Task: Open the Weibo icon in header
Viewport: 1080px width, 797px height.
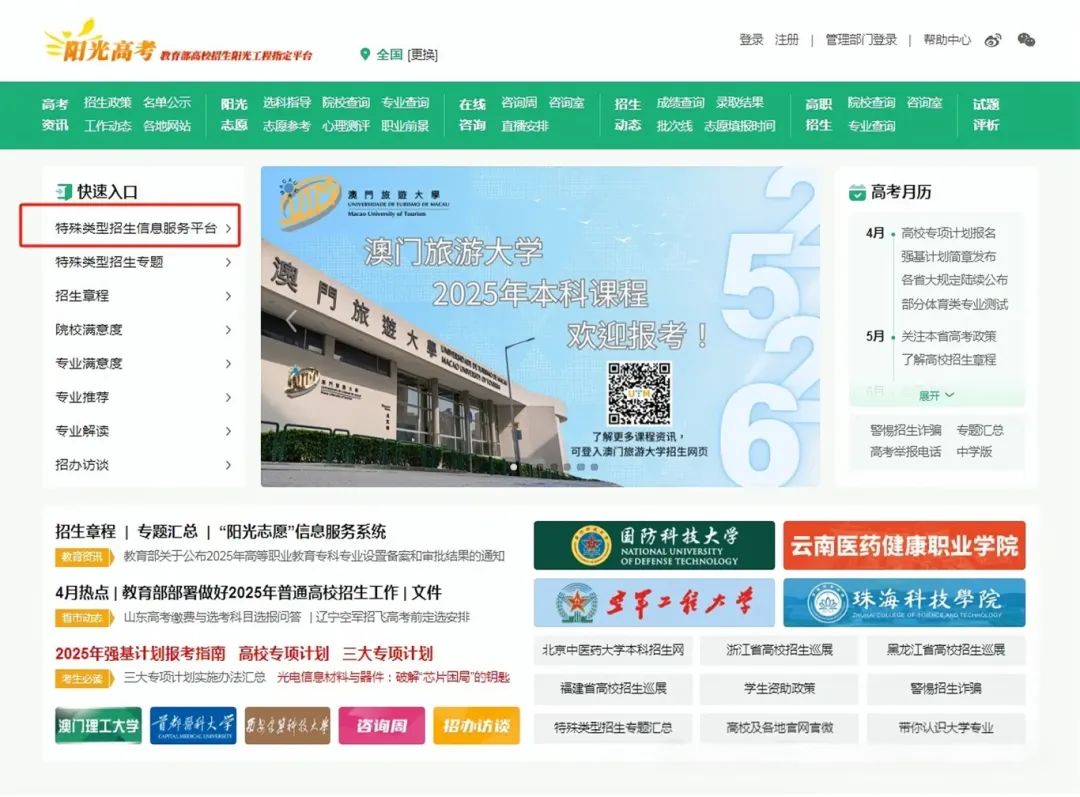Action: (x=993, y=40)
